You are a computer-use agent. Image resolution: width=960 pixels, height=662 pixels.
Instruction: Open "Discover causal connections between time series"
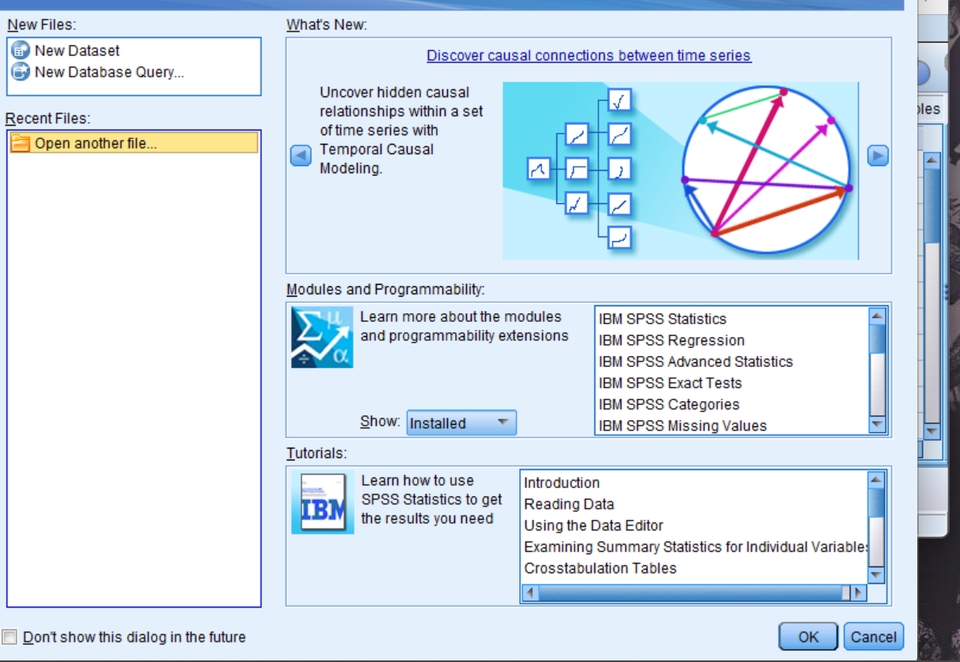(x=588, y=55)
